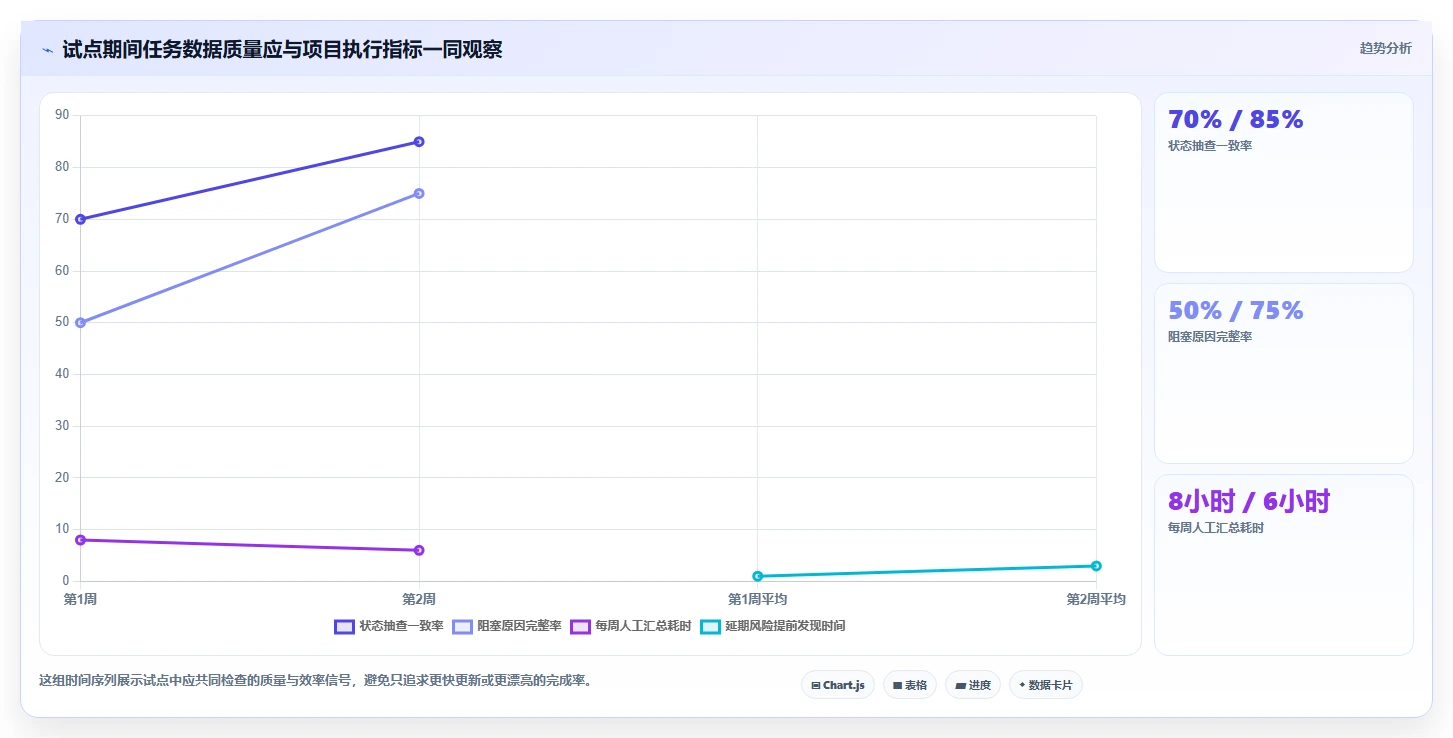Screen dimensions: 1453x738
Task: Click the 第1周平均 x-axis label
Action: pos(757,599)
